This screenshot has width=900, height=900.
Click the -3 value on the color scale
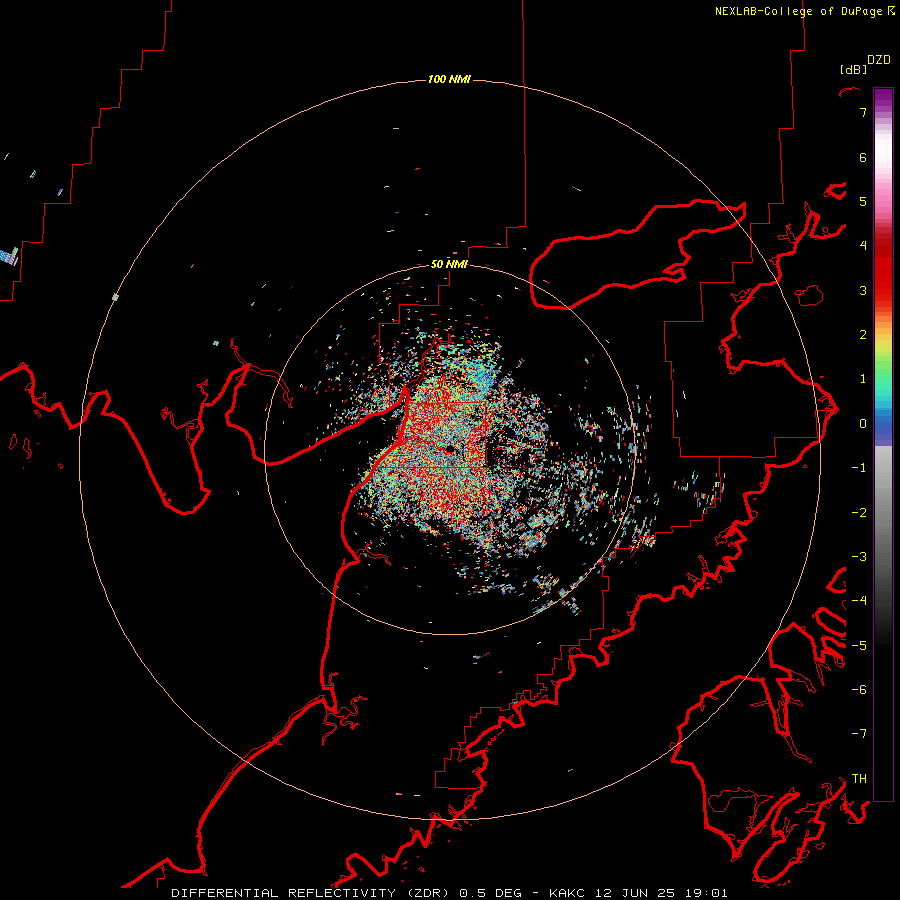859,557
